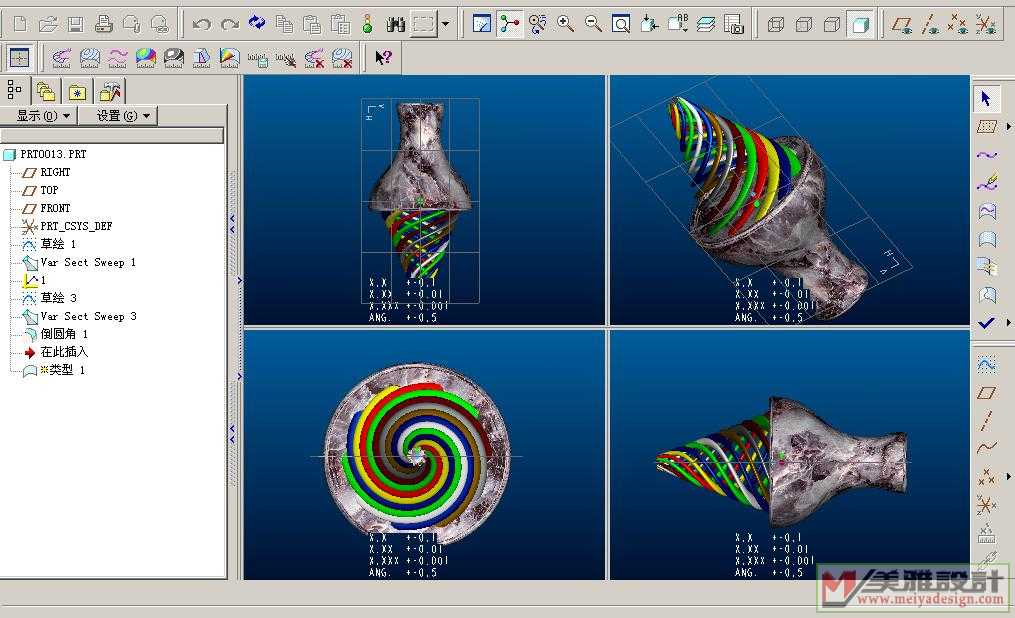Toggle datum points display
This screenshot has height=618, width=1015.
[x=957, y=25]
